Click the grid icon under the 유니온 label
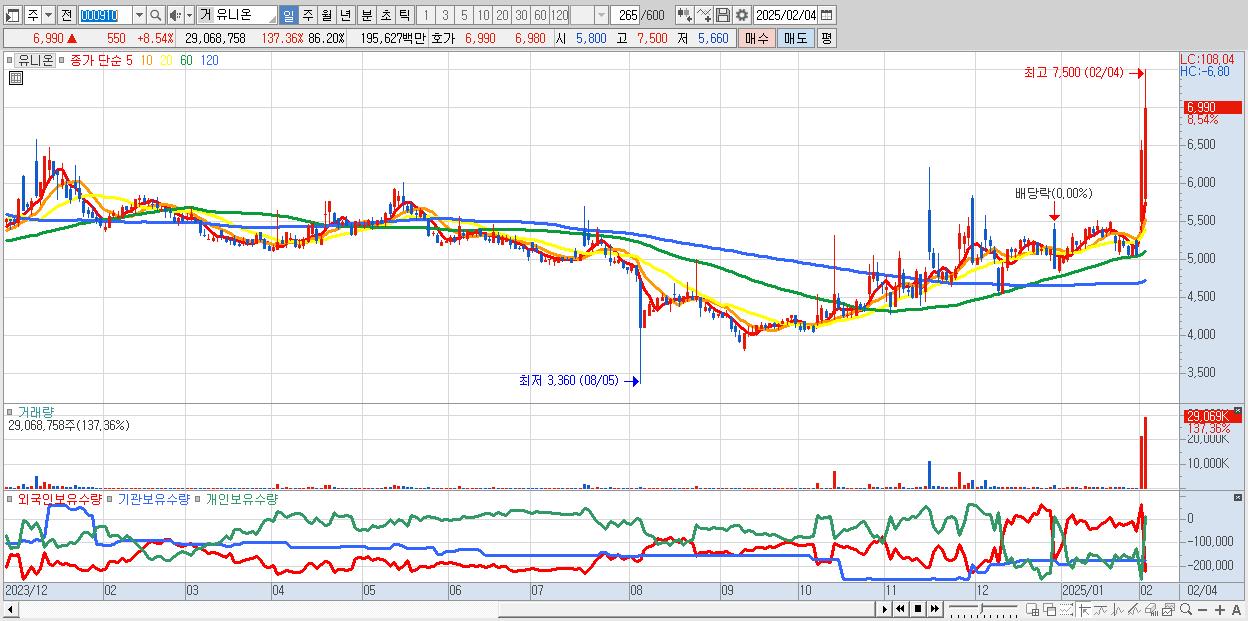Image resolution: width=1248 pixels, height=621 pixels. [x=16, y=78]
